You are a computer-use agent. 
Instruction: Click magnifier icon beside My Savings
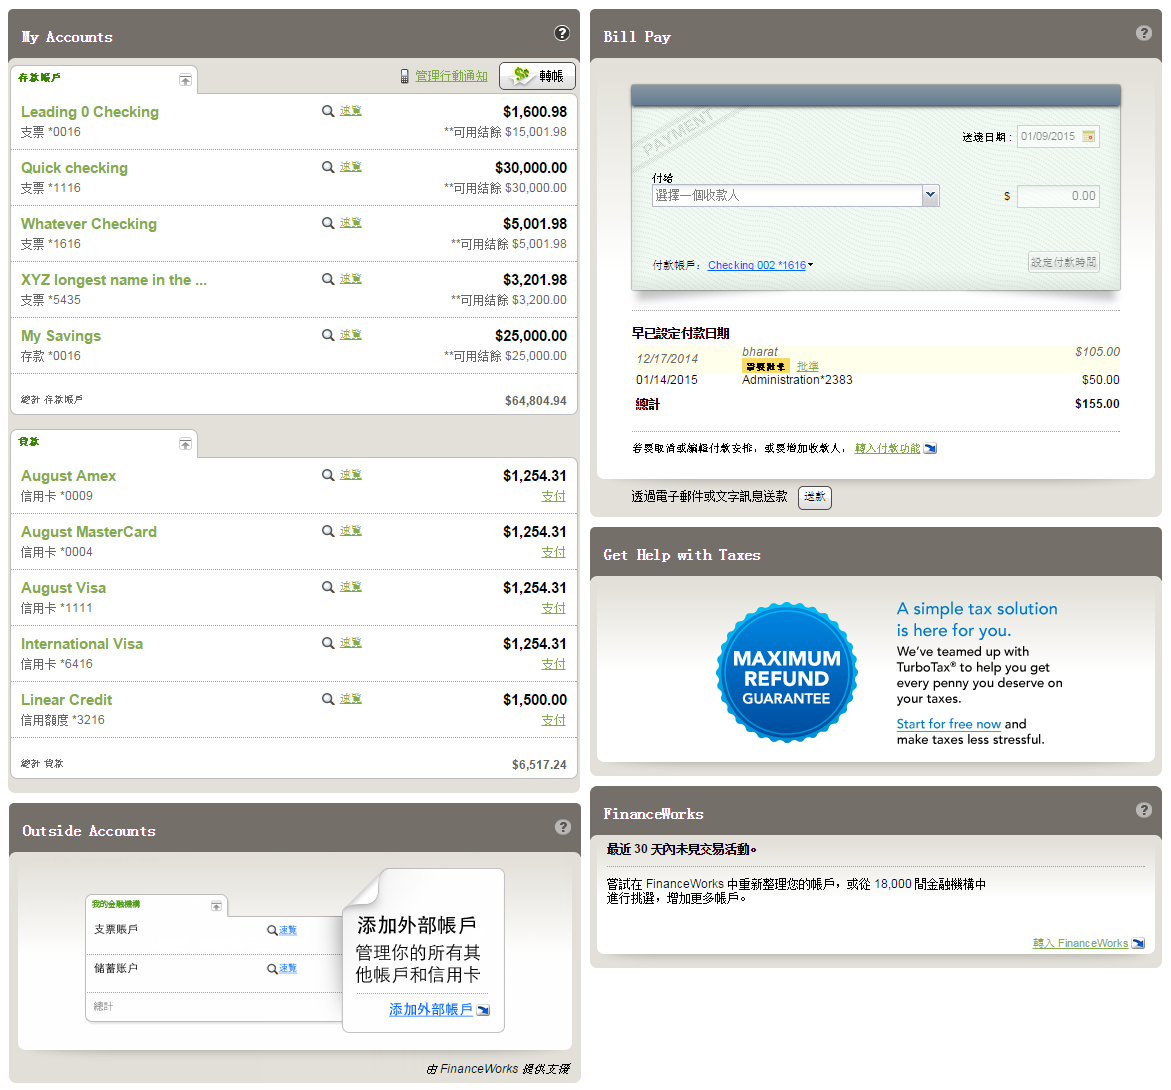pyautogui.click(x=328, y=335)
